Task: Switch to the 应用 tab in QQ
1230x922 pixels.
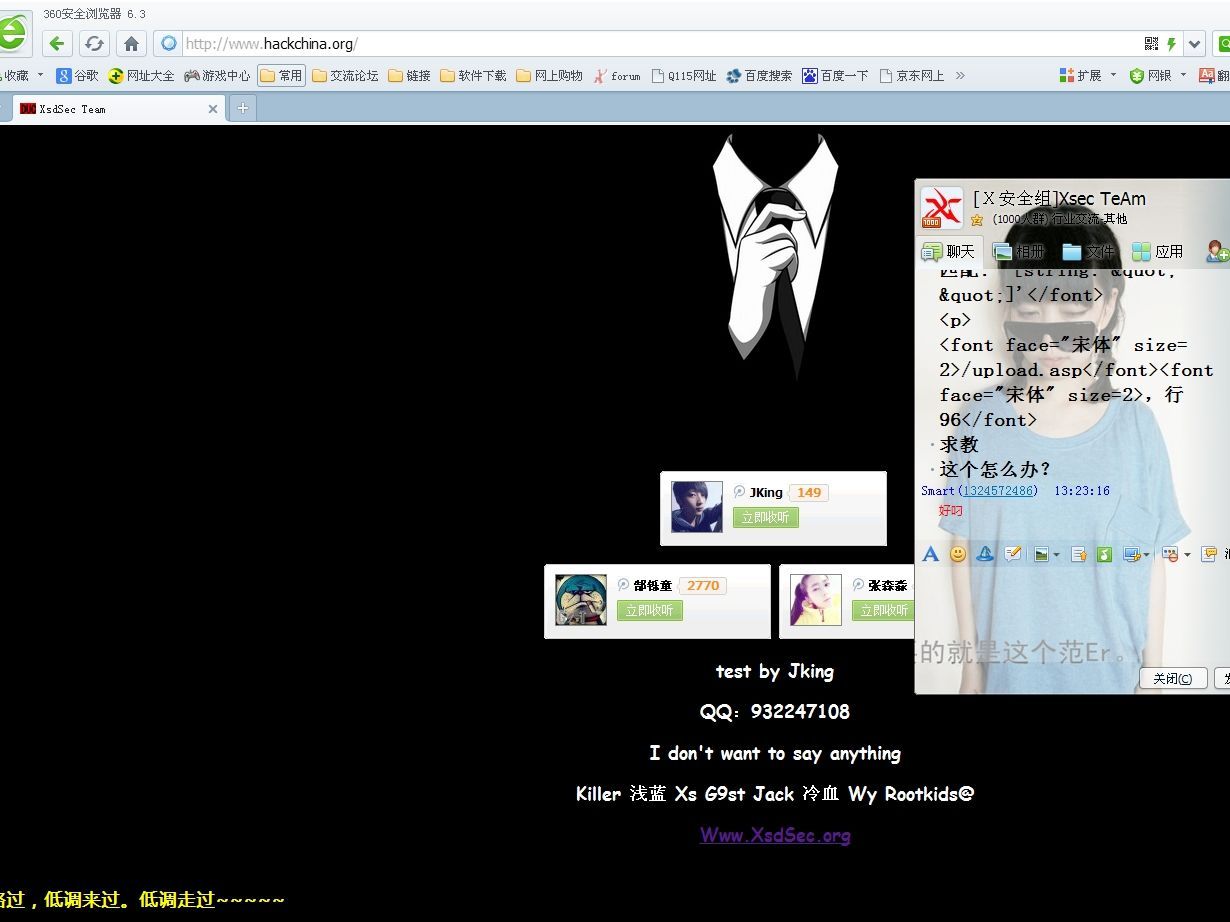Action: pyautogui.click(x=1157, y=251)
